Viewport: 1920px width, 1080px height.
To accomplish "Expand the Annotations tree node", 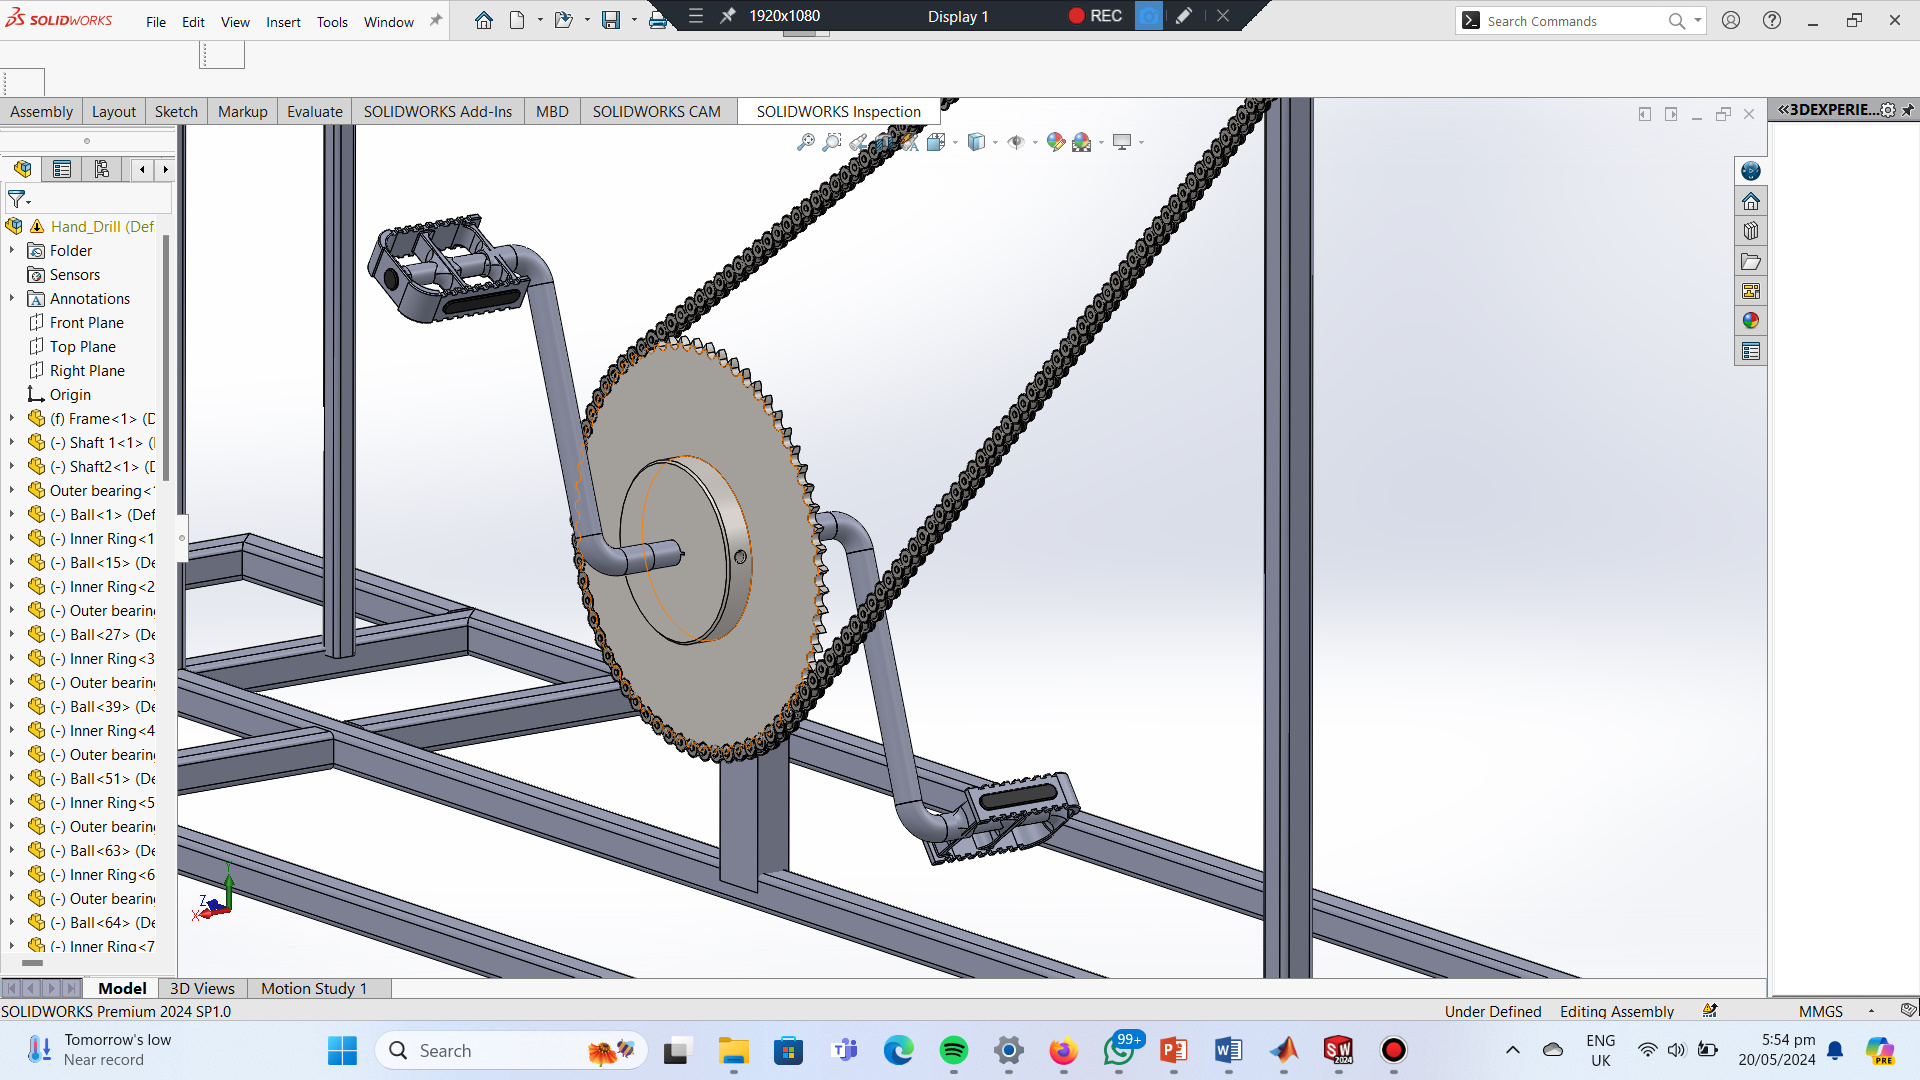I will click(x=12, y=299).
